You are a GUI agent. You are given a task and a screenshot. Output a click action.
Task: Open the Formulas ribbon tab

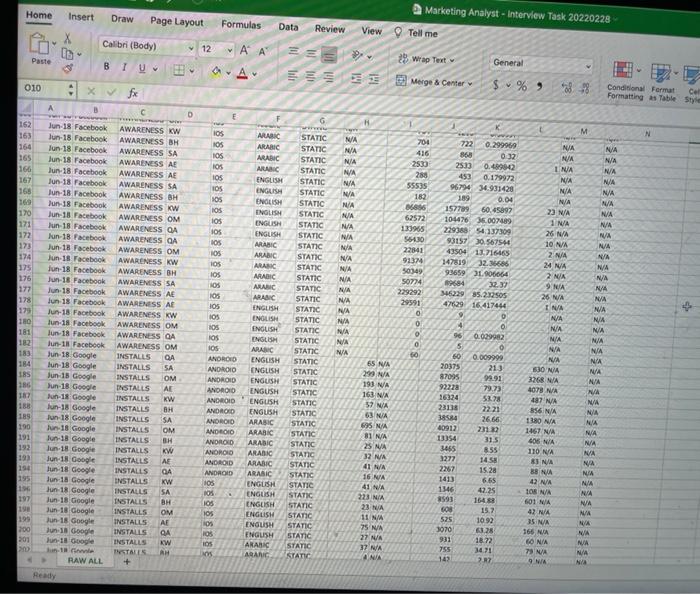241,25
